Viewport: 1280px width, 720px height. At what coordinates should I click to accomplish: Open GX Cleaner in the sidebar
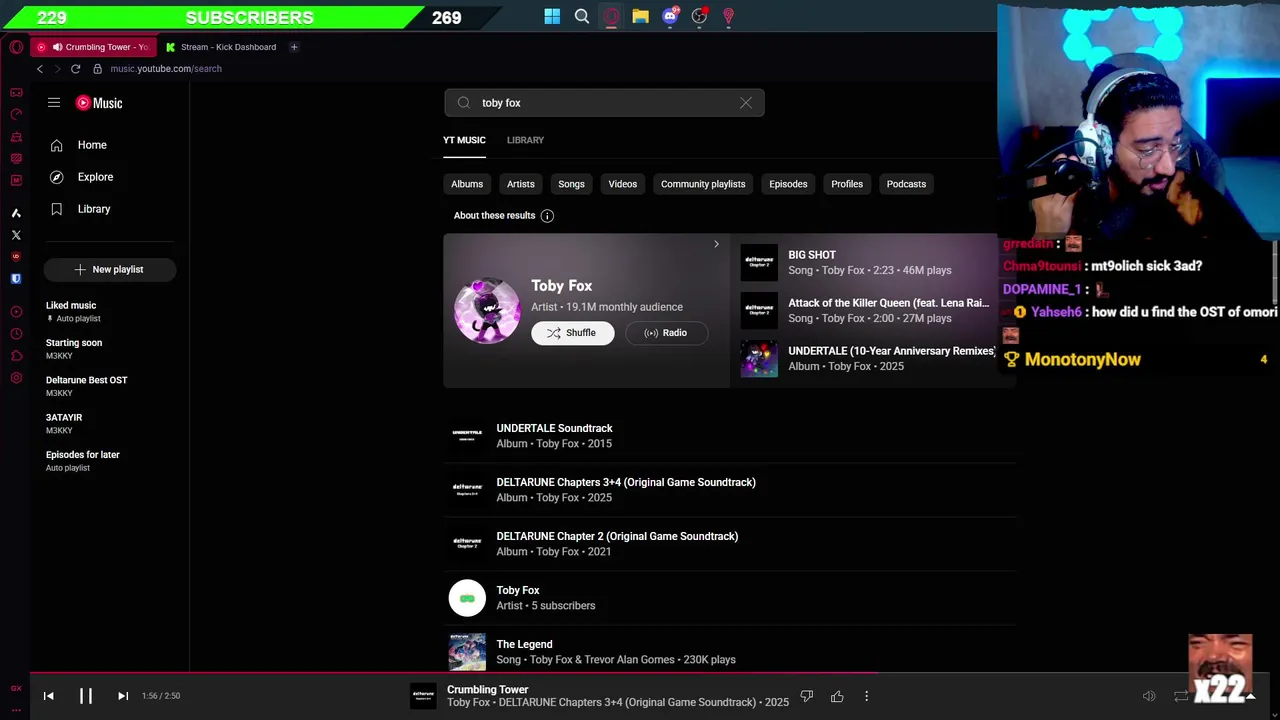[x=16, y=136]
